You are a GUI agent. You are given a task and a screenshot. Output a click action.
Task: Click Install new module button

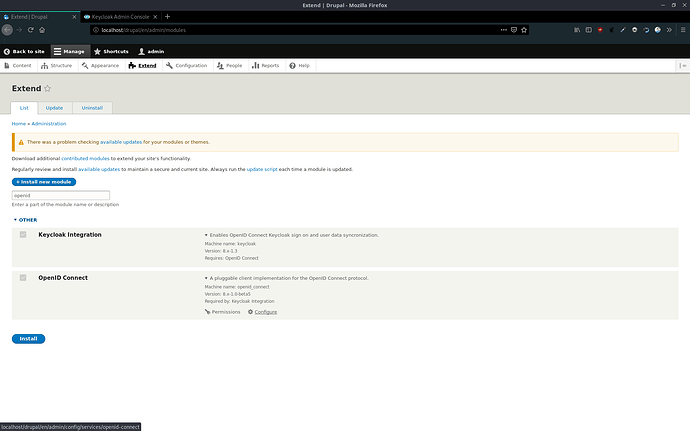pyautogui.click(x=44, y=182)
